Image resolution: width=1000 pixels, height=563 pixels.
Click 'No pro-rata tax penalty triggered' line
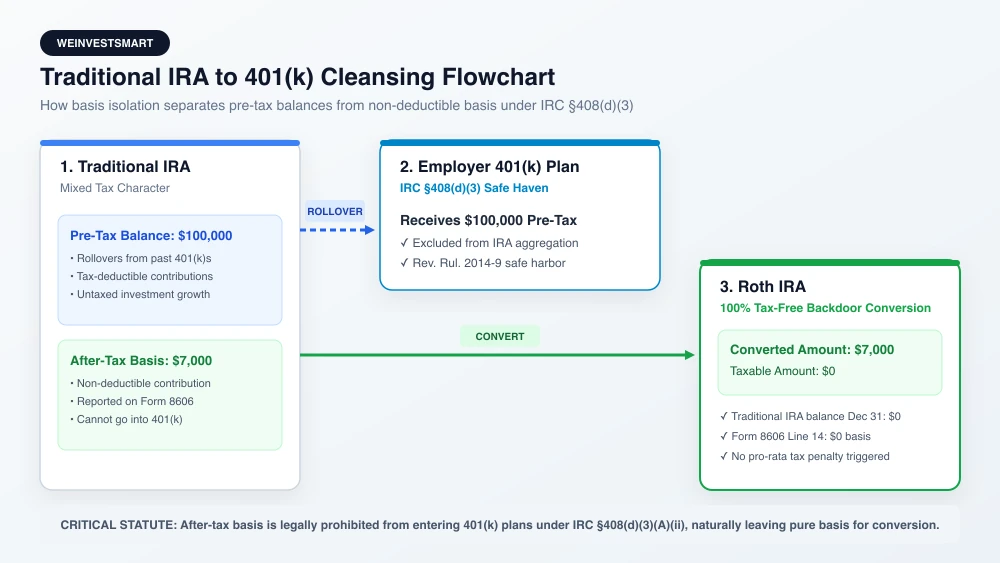[805, 456]
